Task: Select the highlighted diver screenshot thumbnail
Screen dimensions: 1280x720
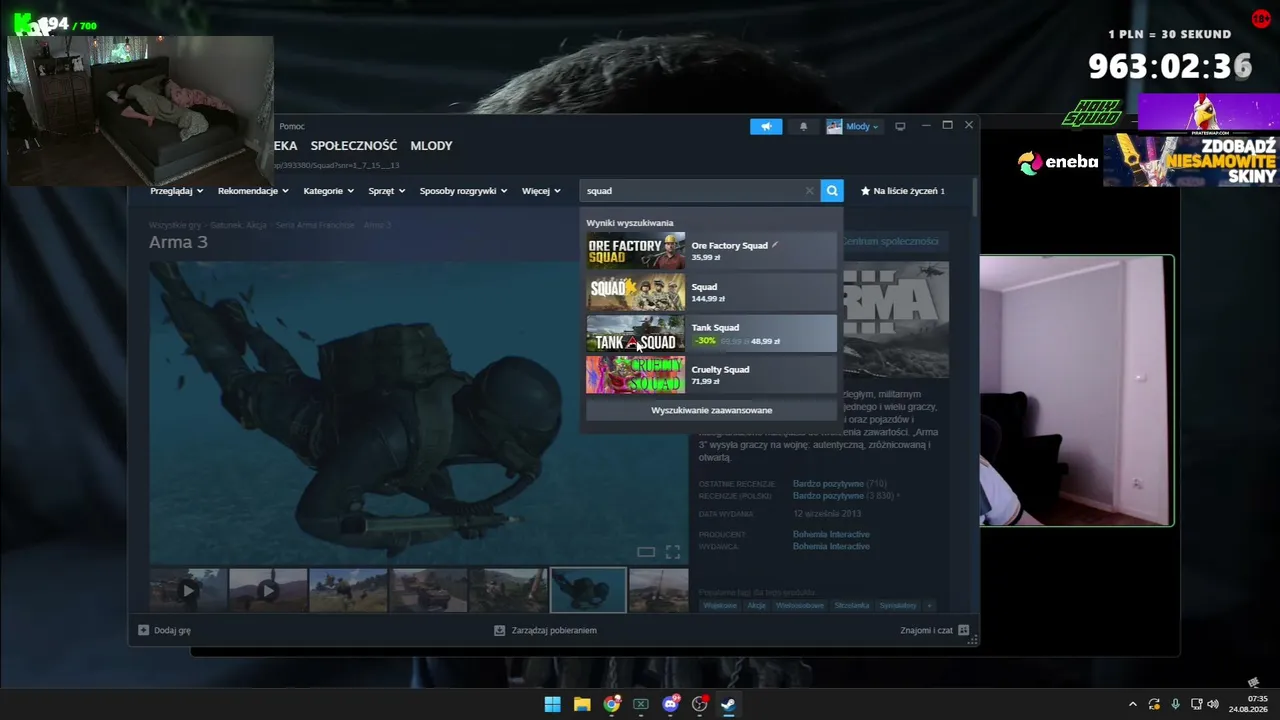Action: 588,590
